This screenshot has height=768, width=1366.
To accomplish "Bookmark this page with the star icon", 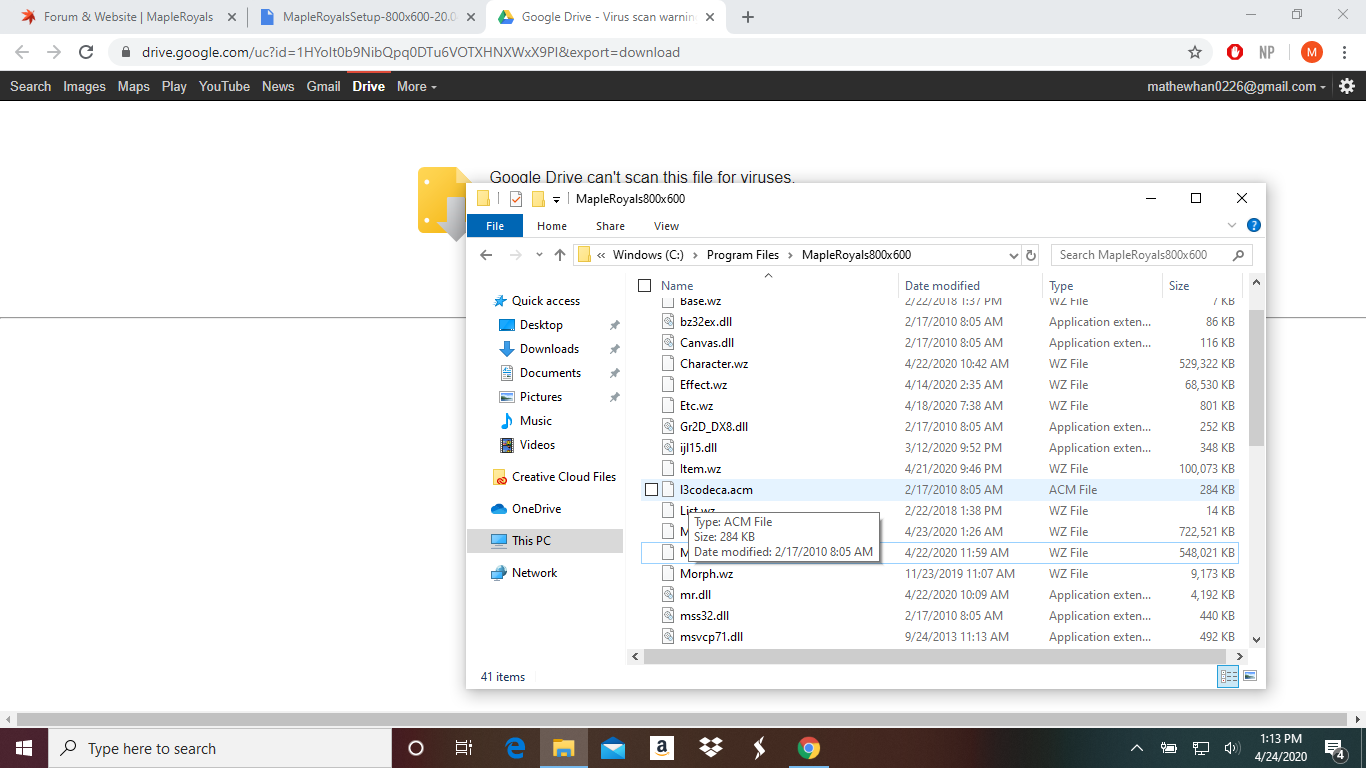I will 1195,52.
